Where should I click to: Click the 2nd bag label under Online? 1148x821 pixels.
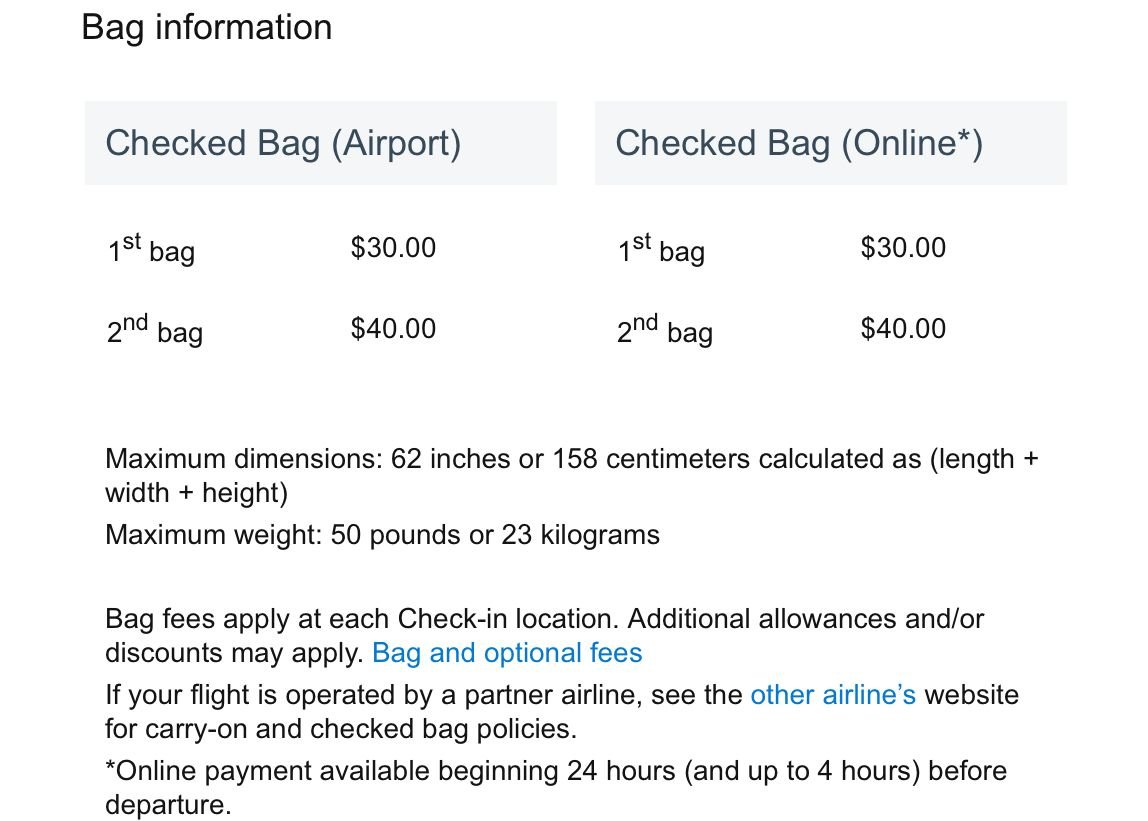pyautogui.click(x=665, y=330)
